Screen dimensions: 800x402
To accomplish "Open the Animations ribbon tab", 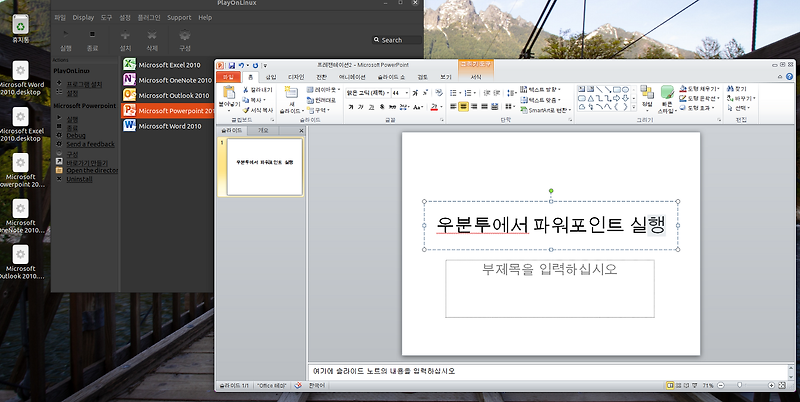I will [352, 77].
